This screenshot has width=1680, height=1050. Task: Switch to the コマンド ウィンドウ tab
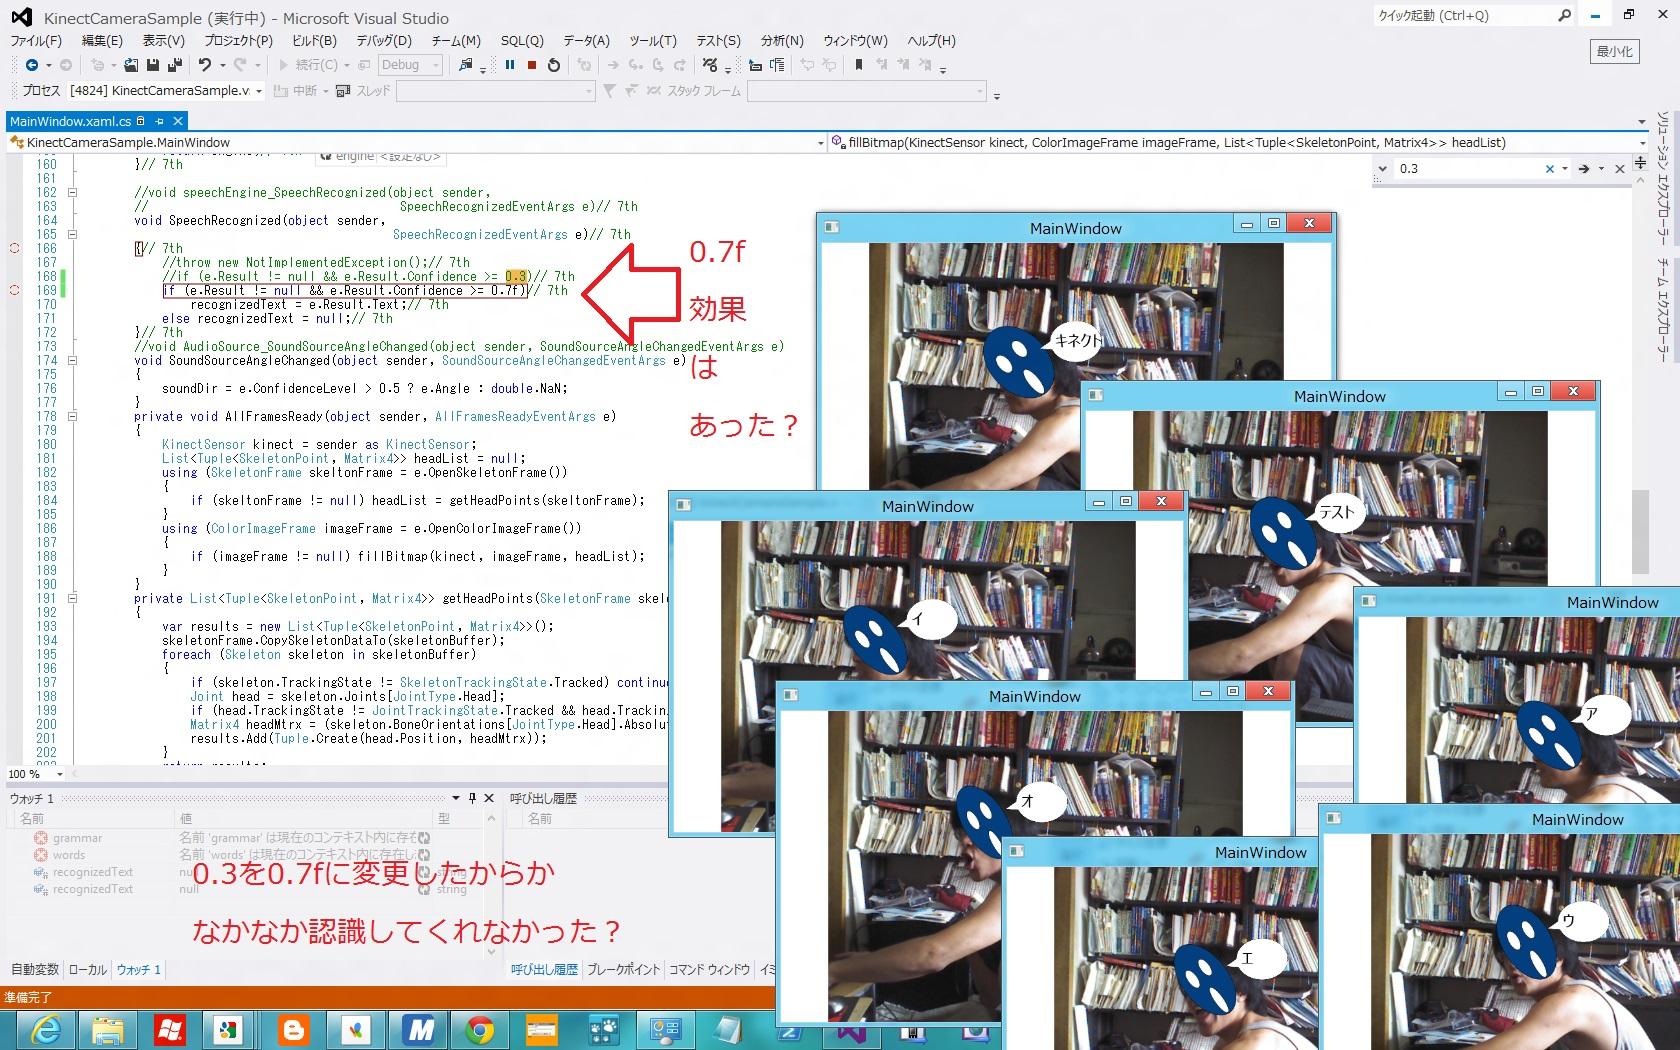pos(709,969)
